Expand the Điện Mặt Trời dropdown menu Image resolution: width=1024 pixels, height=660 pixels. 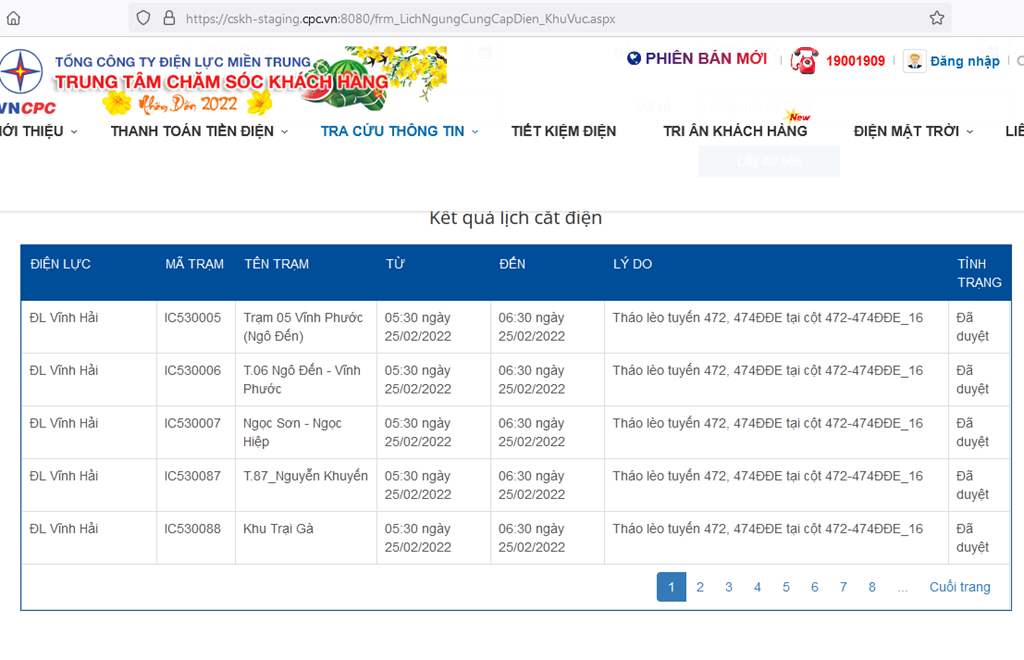point(913,131)
